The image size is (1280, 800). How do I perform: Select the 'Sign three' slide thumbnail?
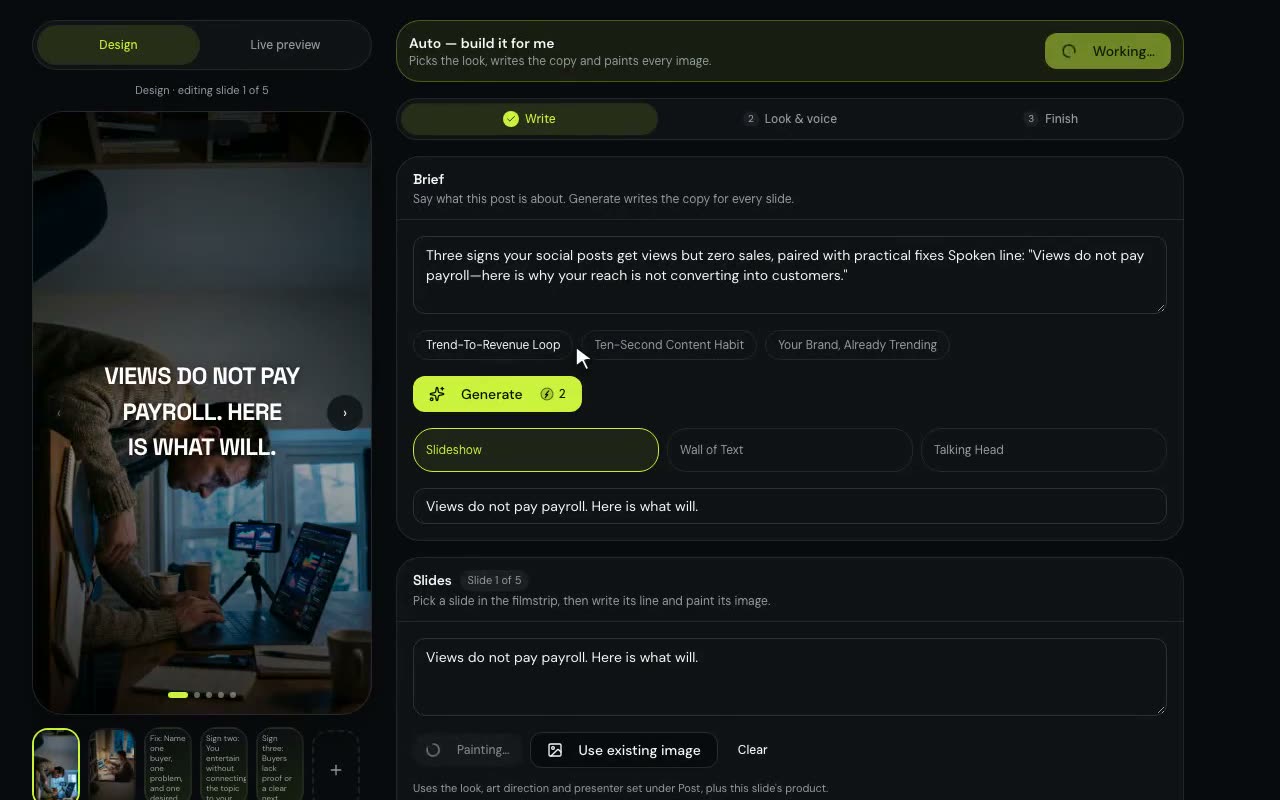click(x=280, y=765)
